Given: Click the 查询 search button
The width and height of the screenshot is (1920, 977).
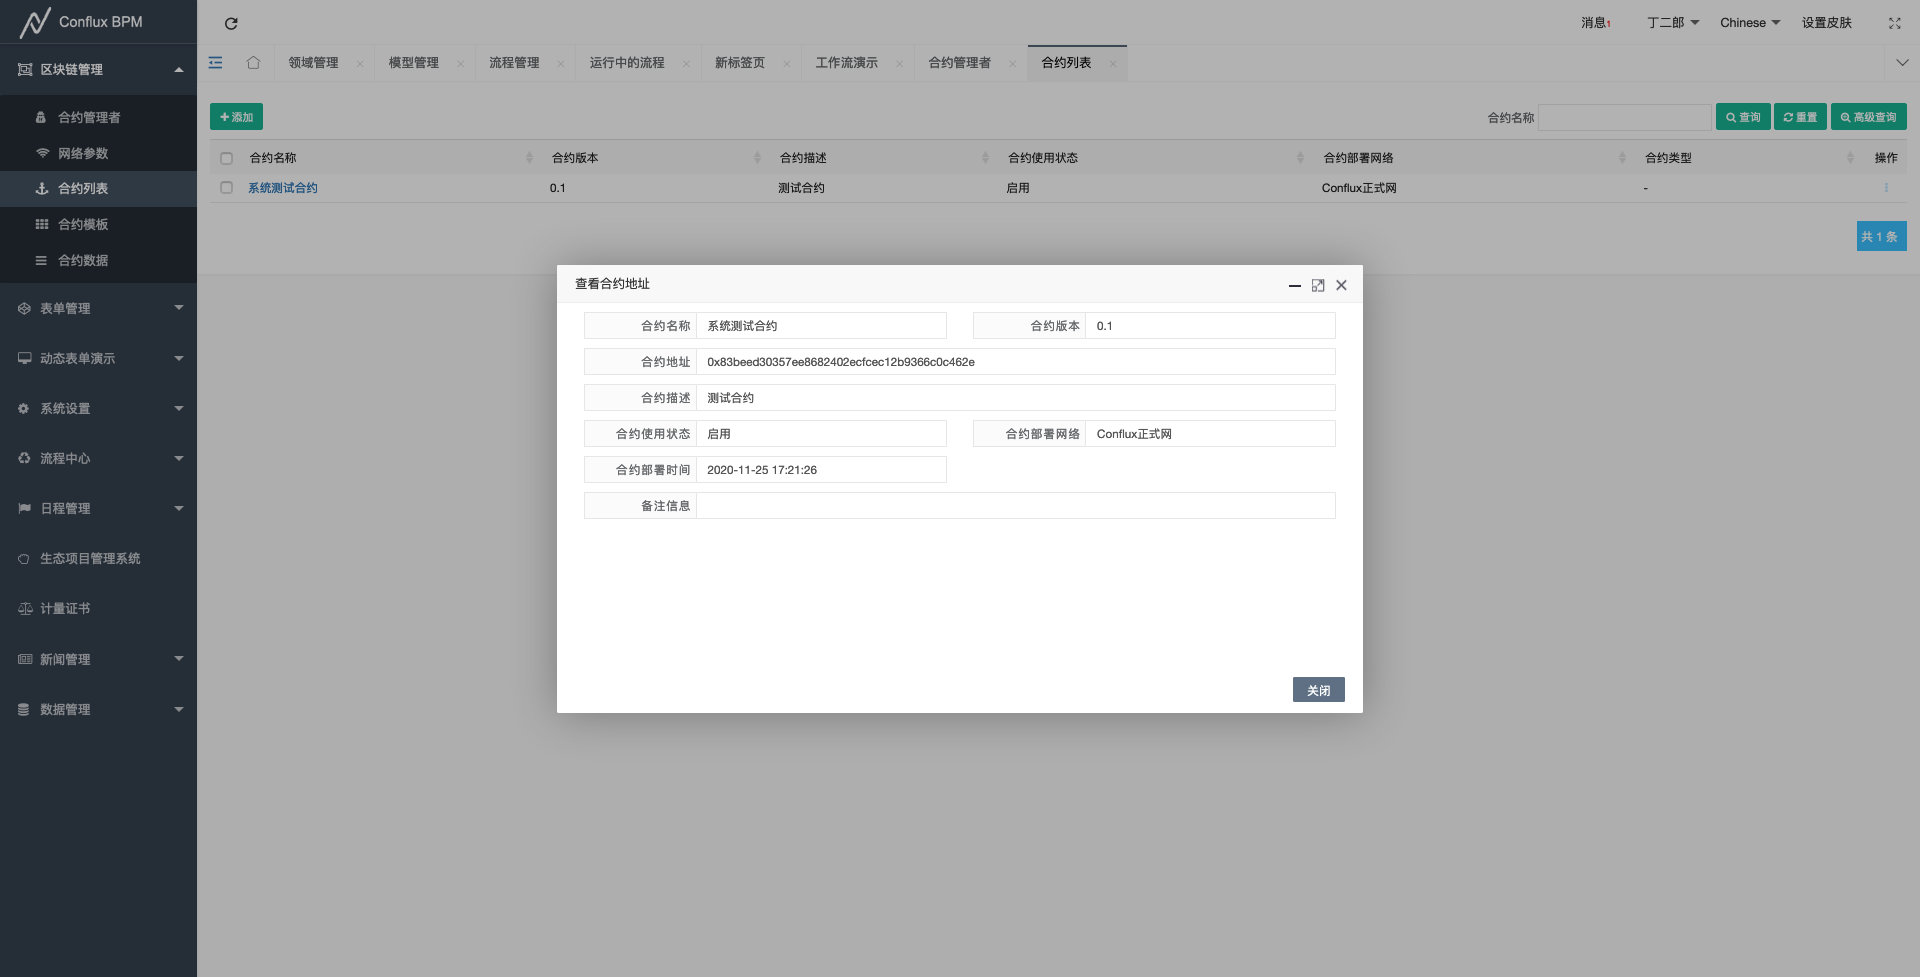Looking at the screenshot, I should pos(1743,117).
